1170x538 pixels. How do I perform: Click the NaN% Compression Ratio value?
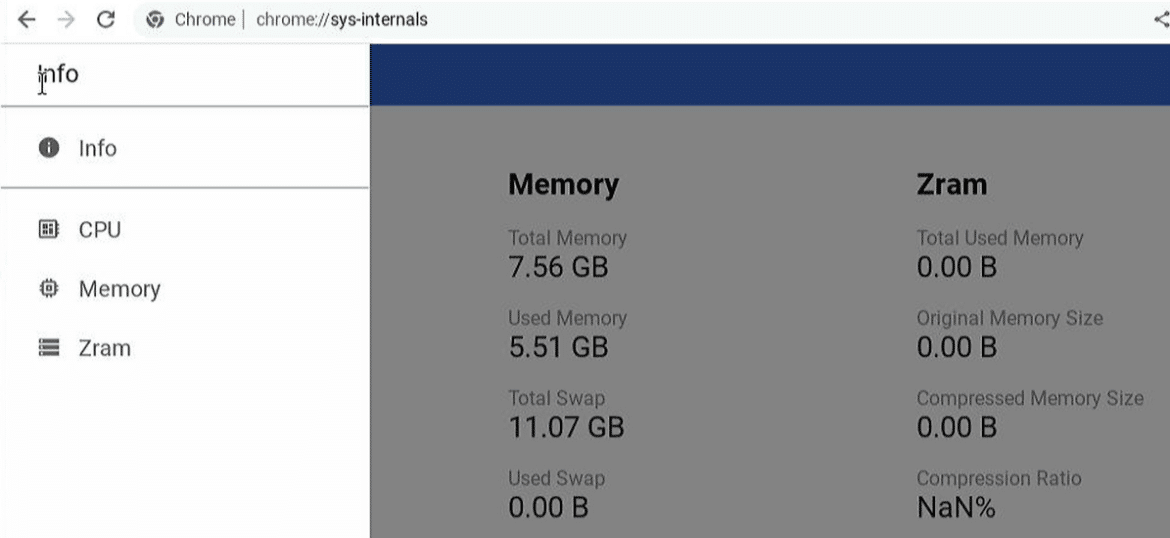click(x=956, y=508)
